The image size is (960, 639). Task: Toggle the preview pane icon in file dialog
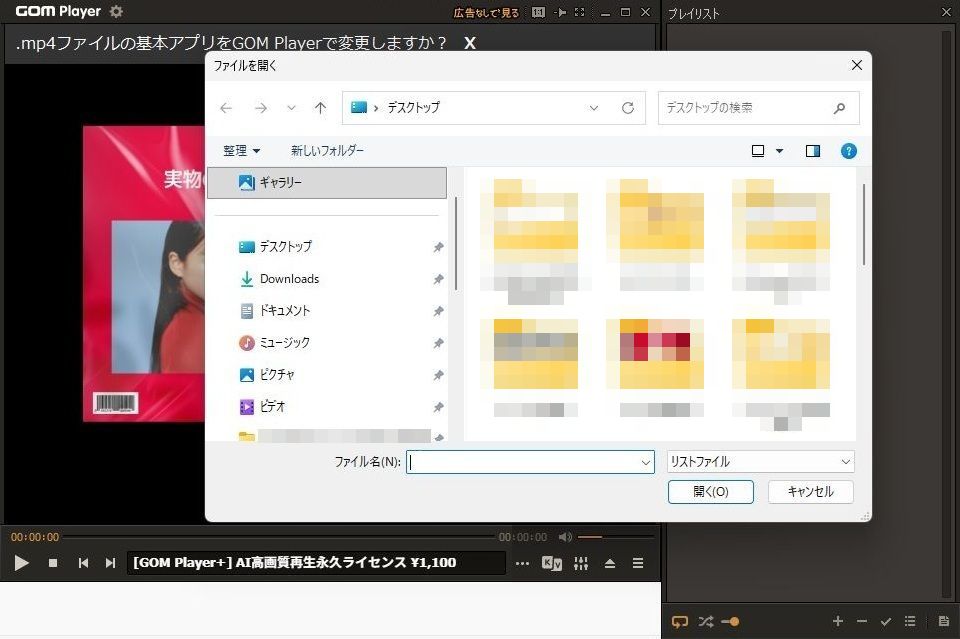coord(813,151)
